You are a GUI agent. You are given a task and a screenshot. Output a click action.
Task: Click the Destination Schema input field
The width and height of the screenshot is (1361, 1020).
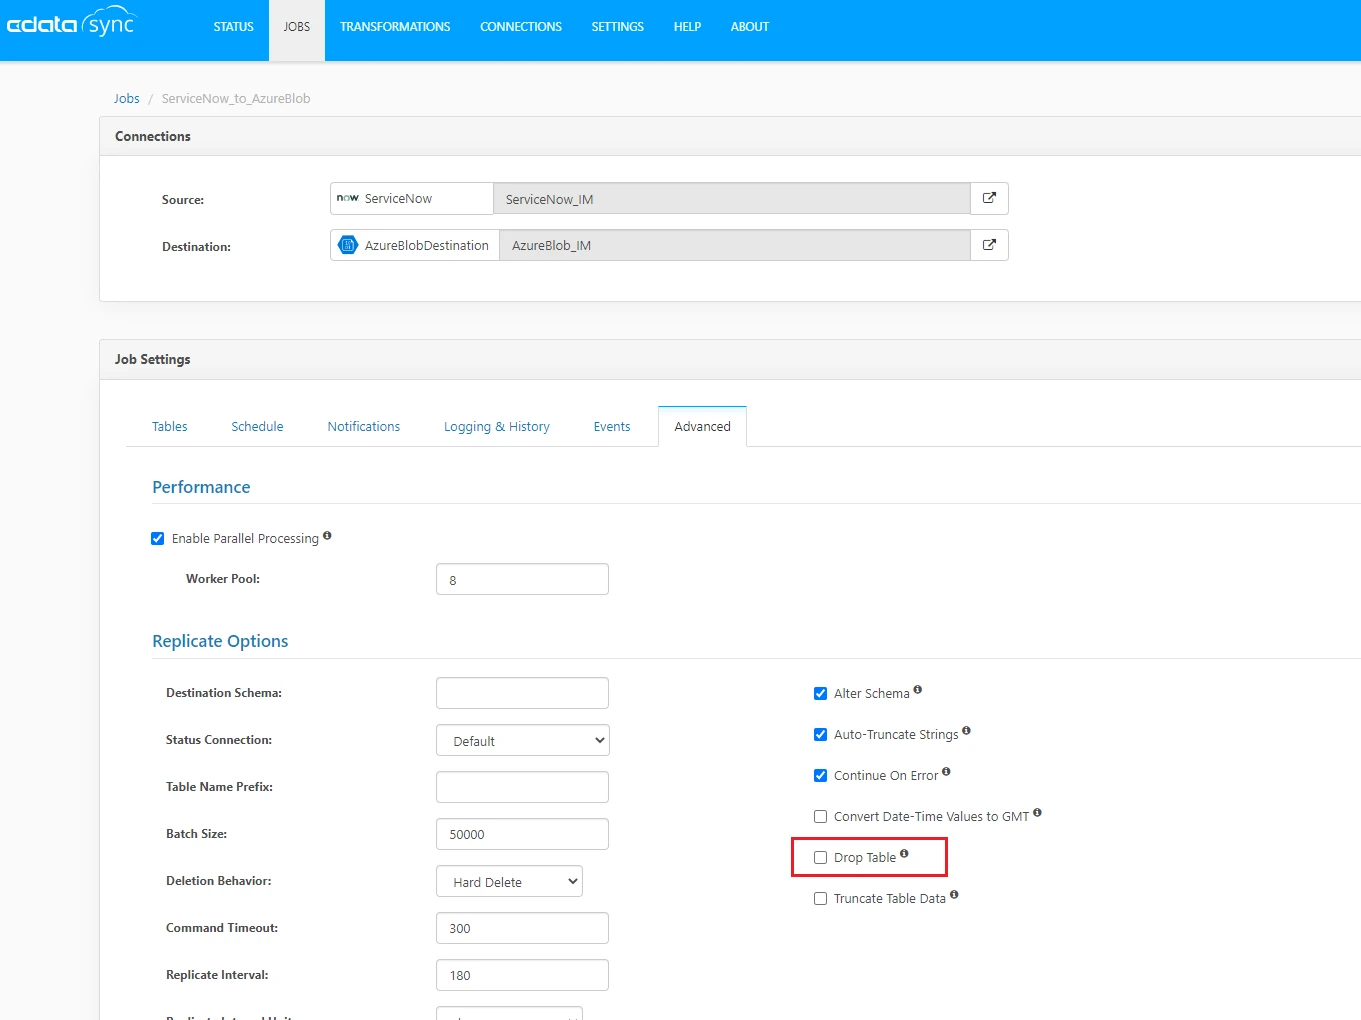pyautogui.click(x=523, y=693)
